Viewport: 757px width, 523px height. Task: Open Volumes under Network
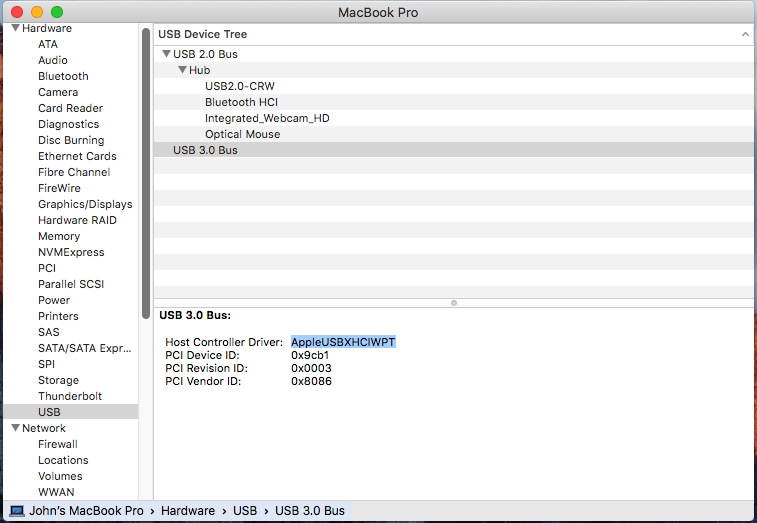tap(60, 476)
